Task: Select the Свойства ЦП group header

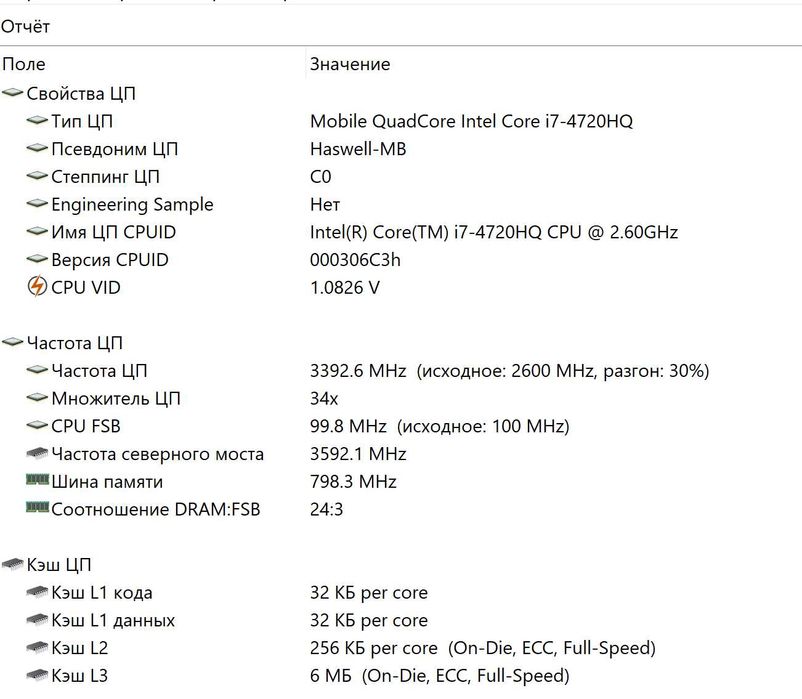Action: point(81,94)
